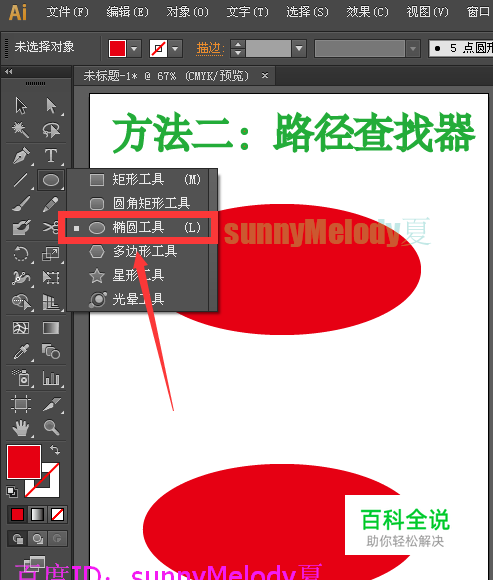Choose 光晕工具 from the flyout
This screenshot has height=580, width=493.
(138, 299)
